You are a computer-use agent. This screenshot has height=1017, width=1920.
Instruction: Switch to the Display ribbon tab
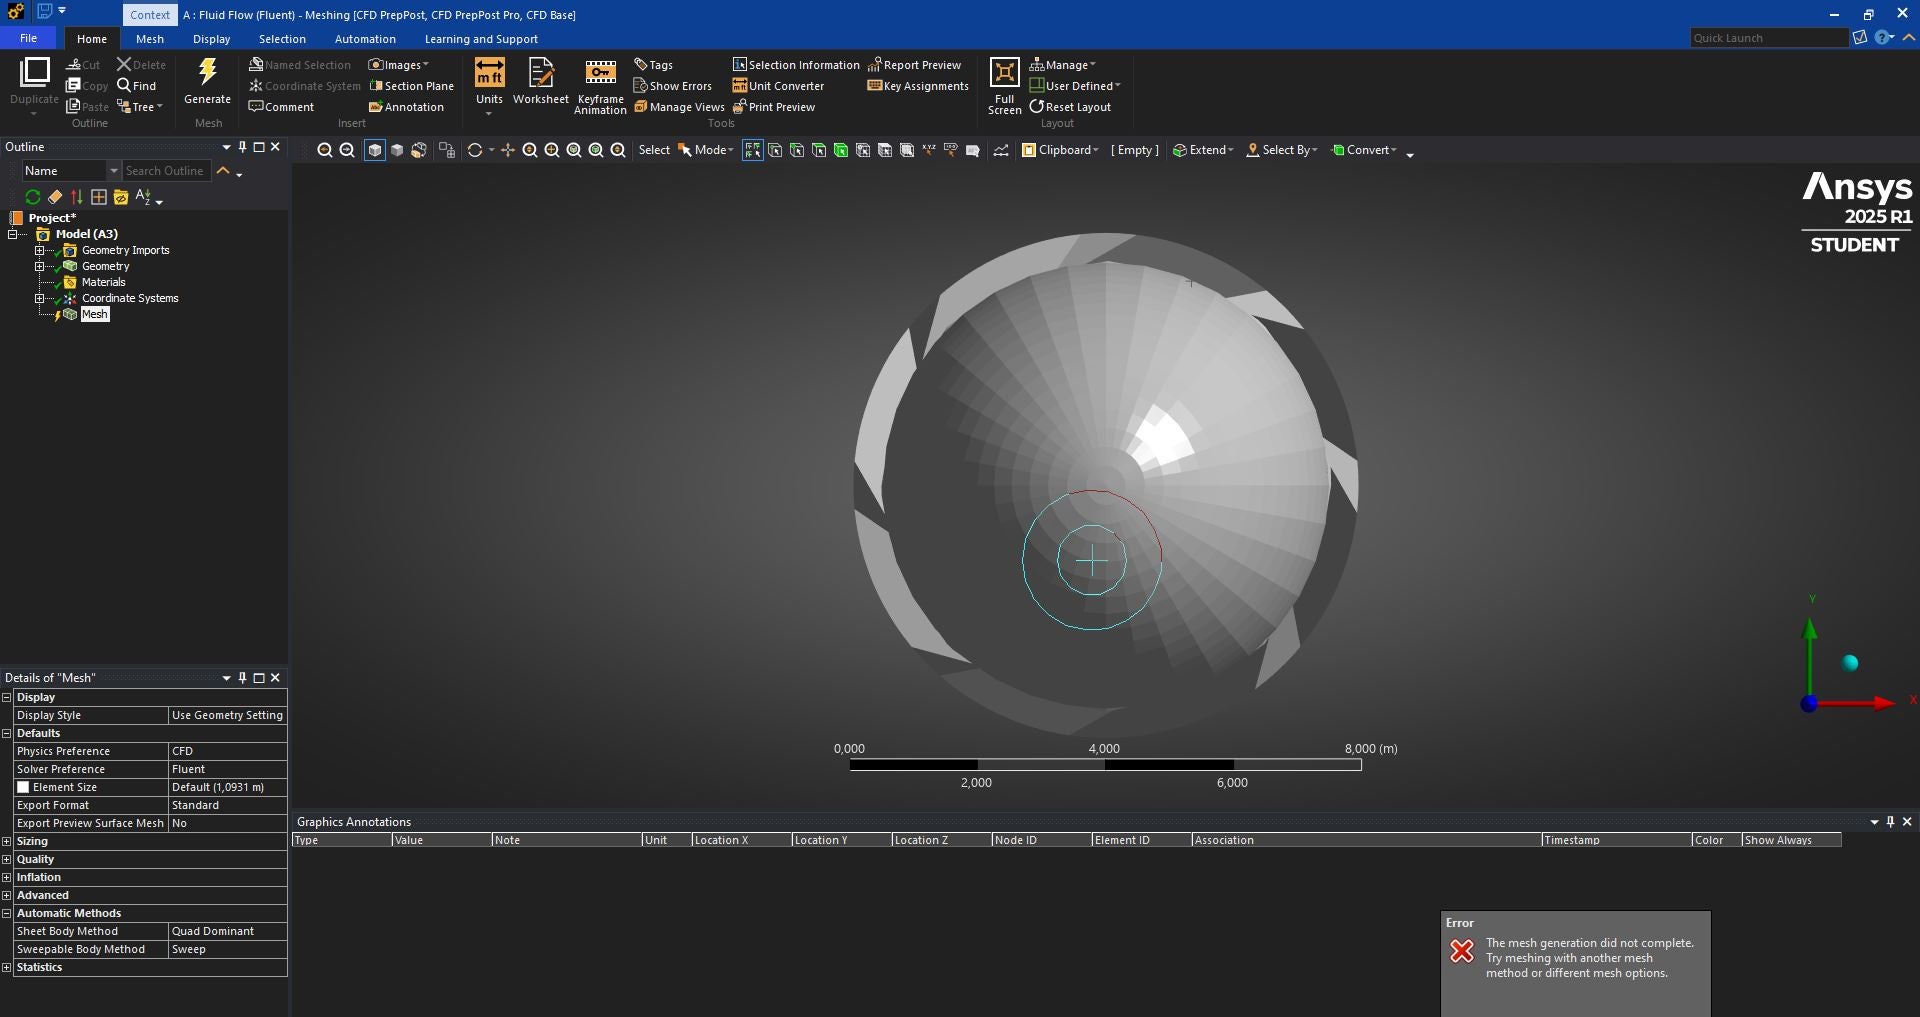tap(211, 39)
